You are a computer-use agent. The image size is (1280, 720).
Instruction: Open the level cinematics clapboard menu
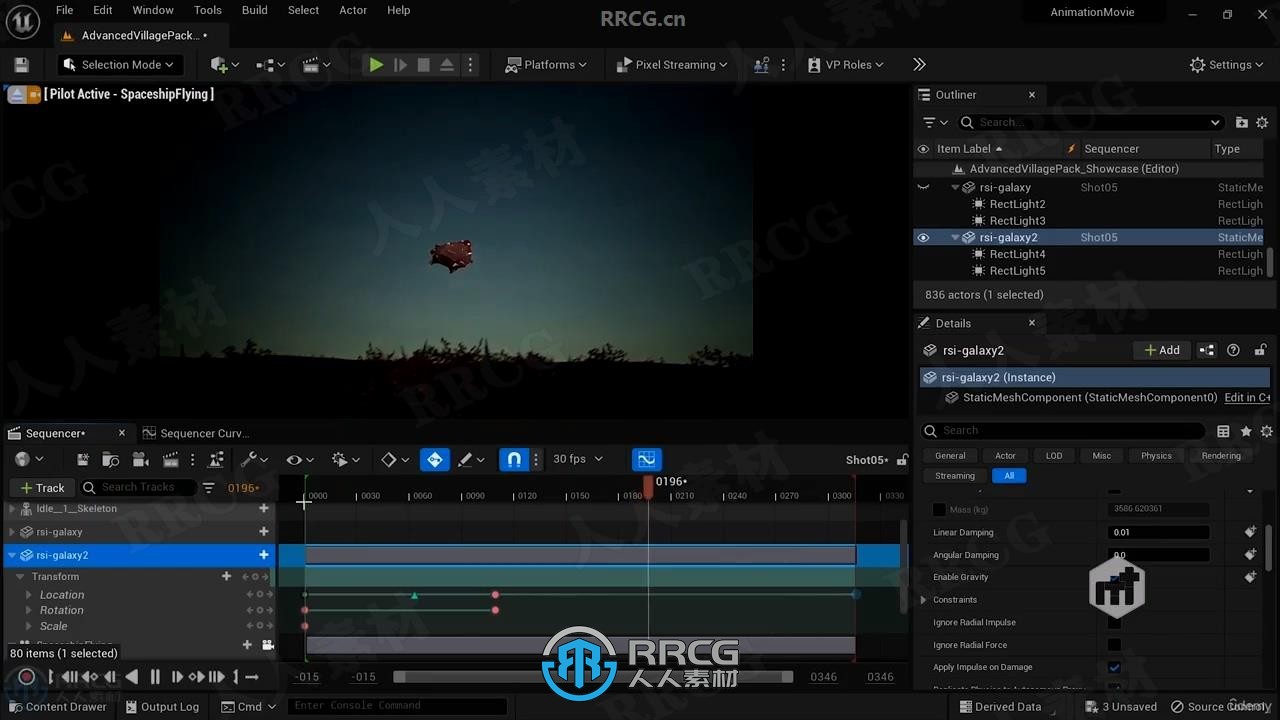(316, 65)
